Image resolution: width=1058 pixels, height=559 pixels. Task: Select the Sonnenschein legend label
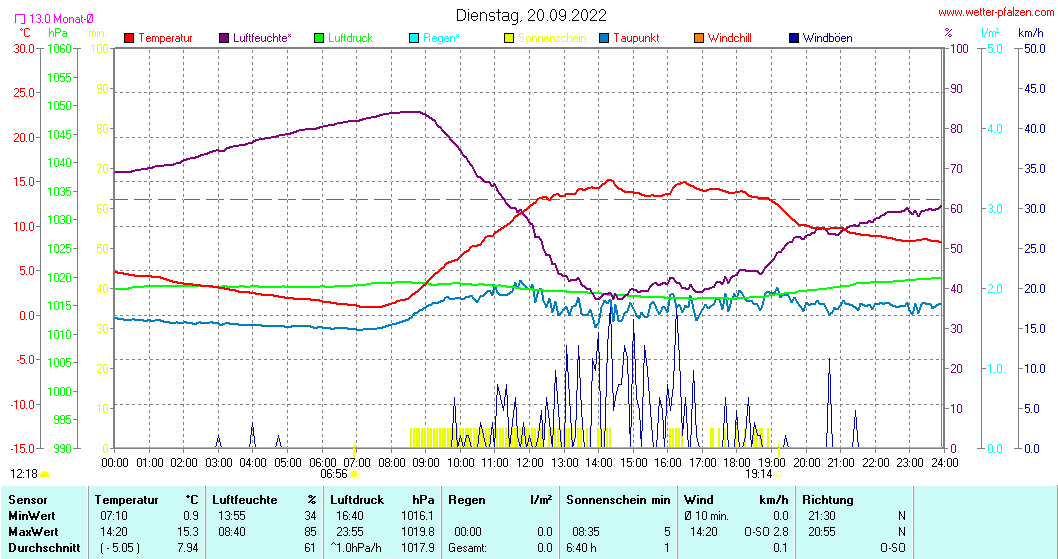point(552,38)
